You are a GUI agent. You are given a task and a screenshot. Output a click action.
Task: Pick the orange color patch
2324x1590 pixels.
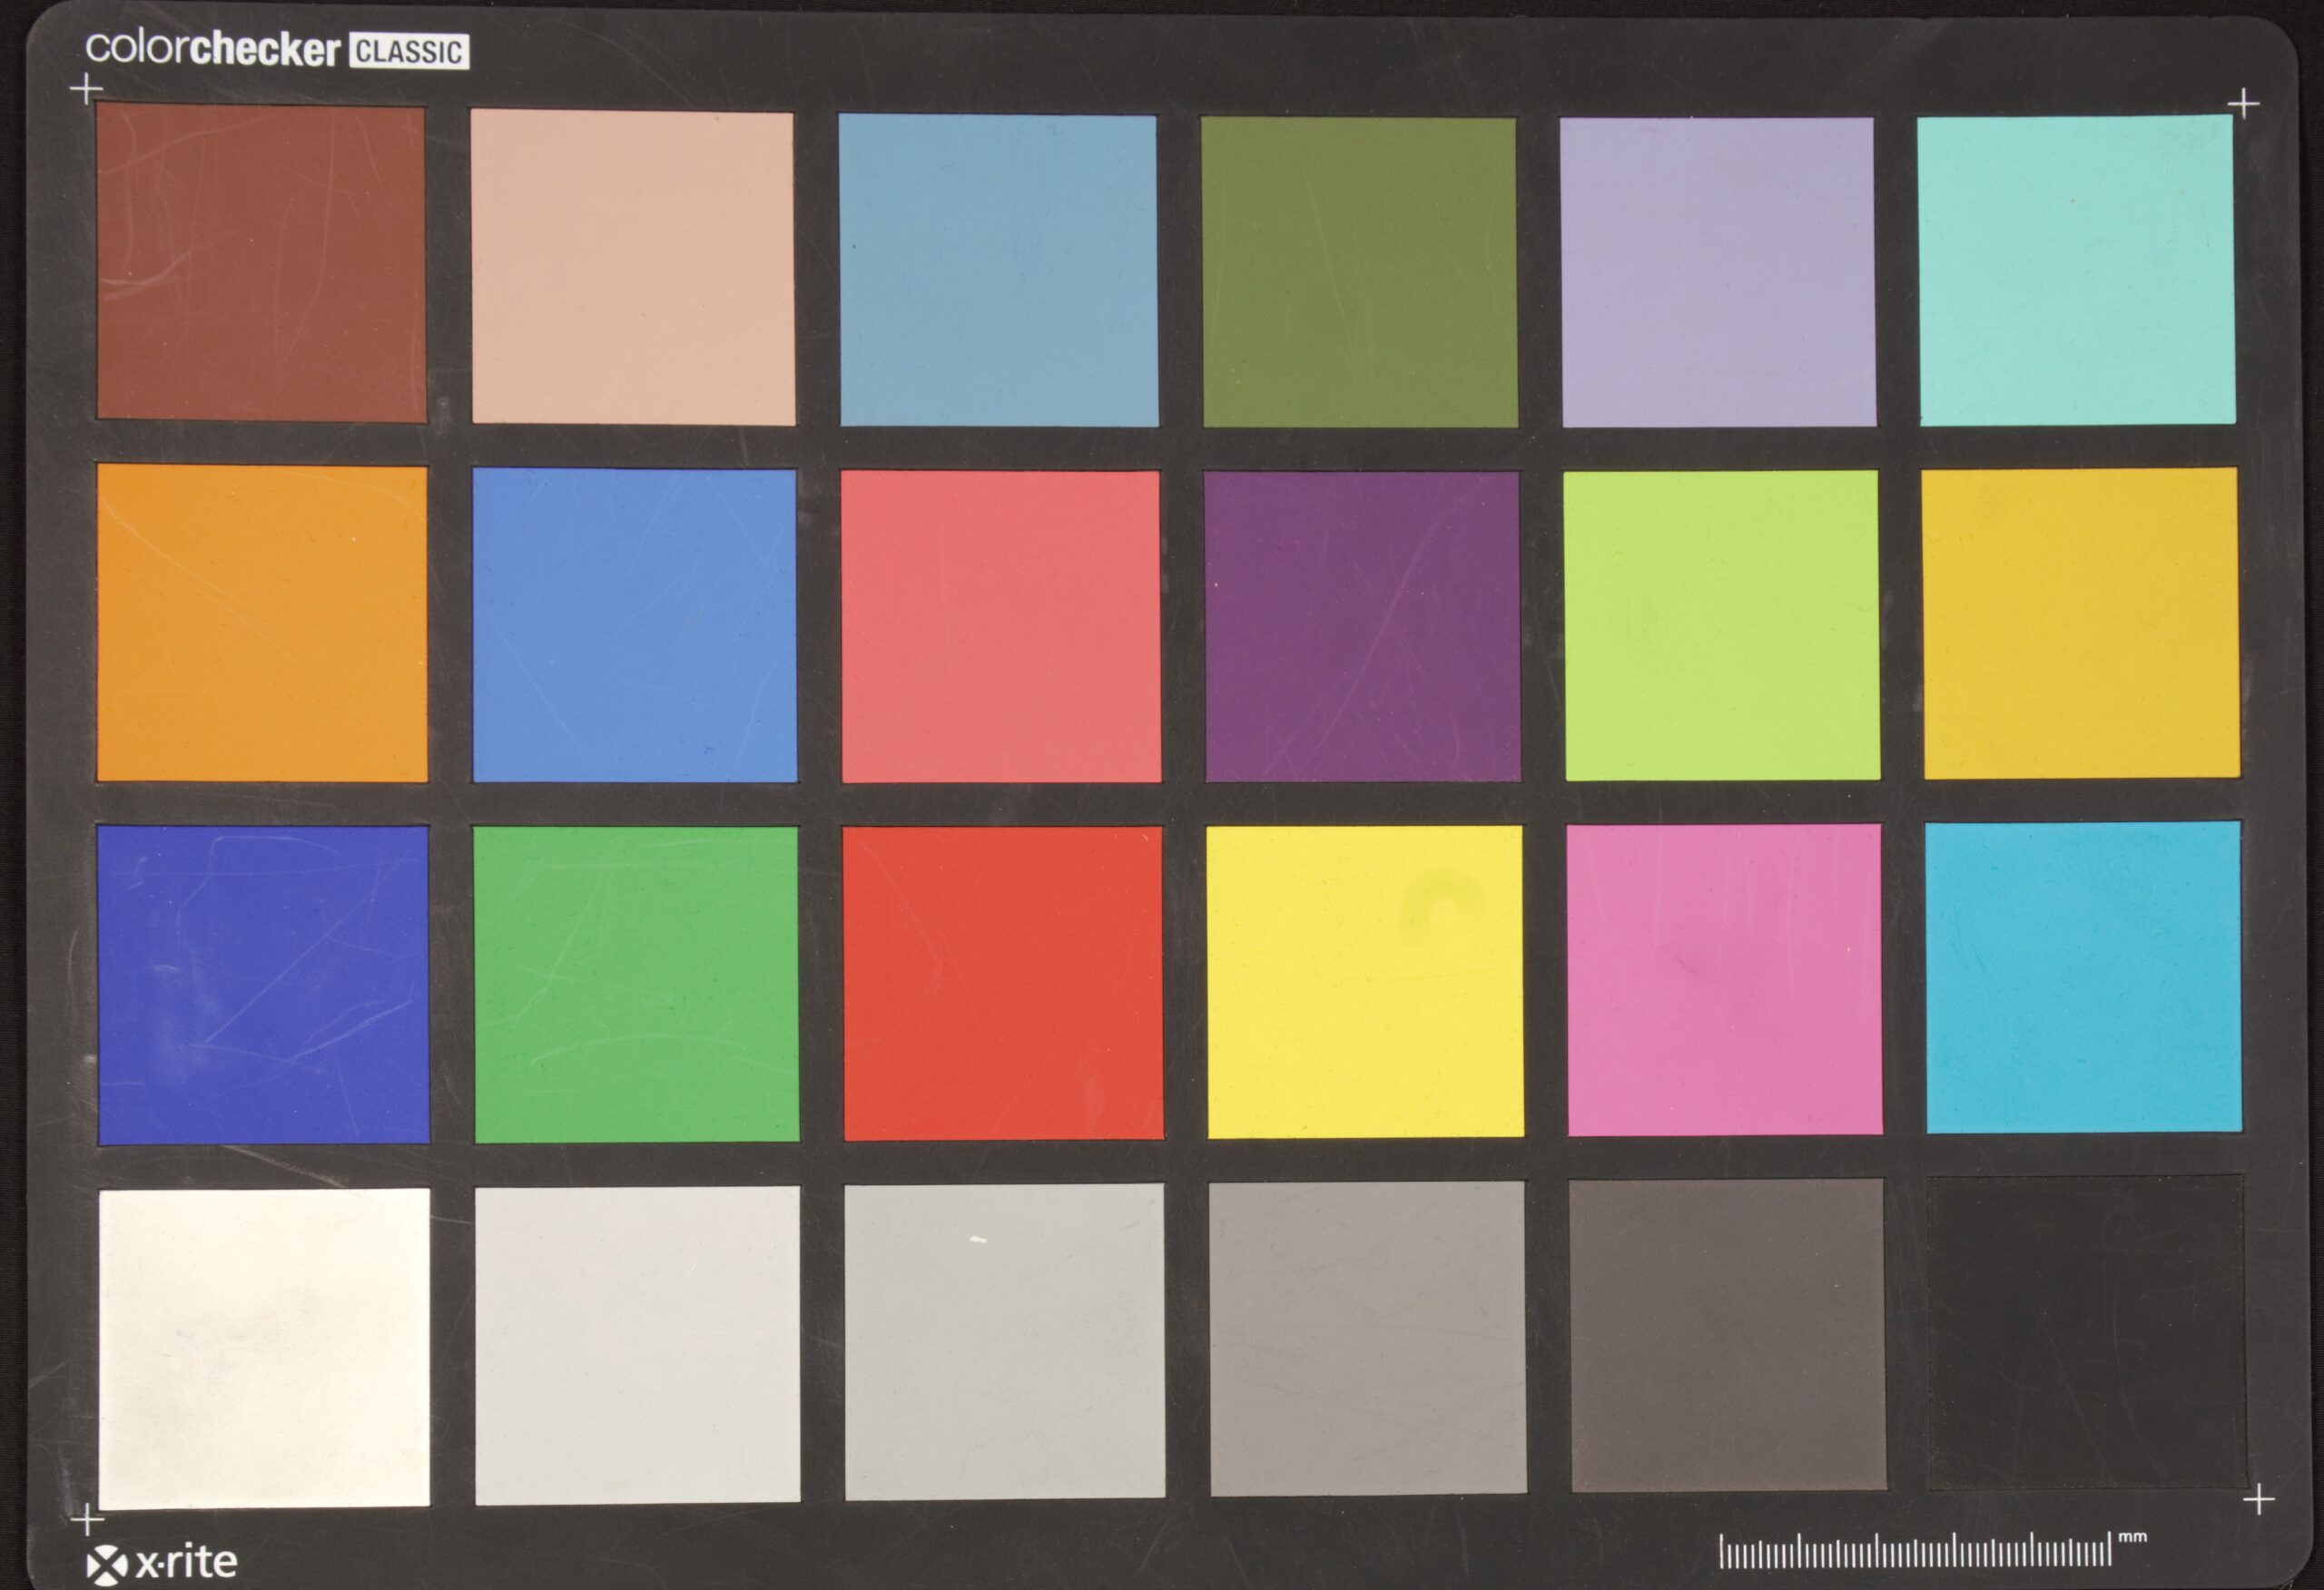pyautogui.click(x=262, y=623)
